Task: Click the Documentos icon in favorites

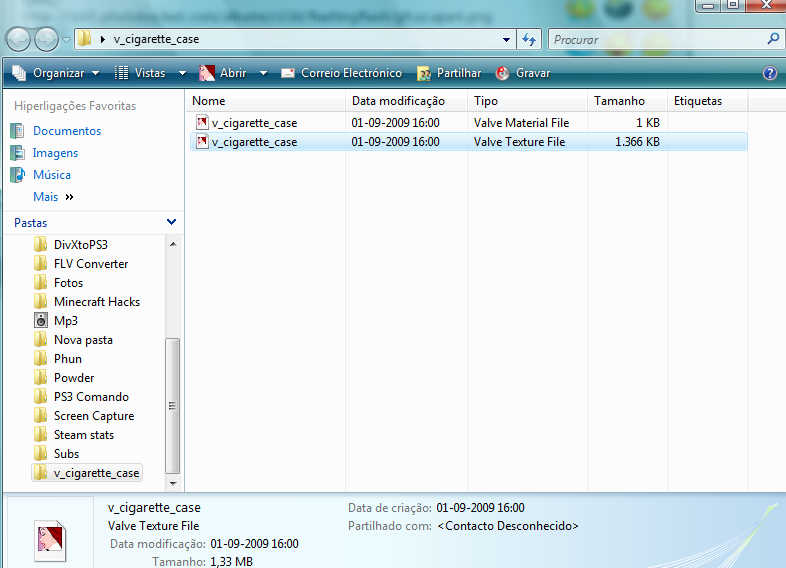Action: point(18,131)
